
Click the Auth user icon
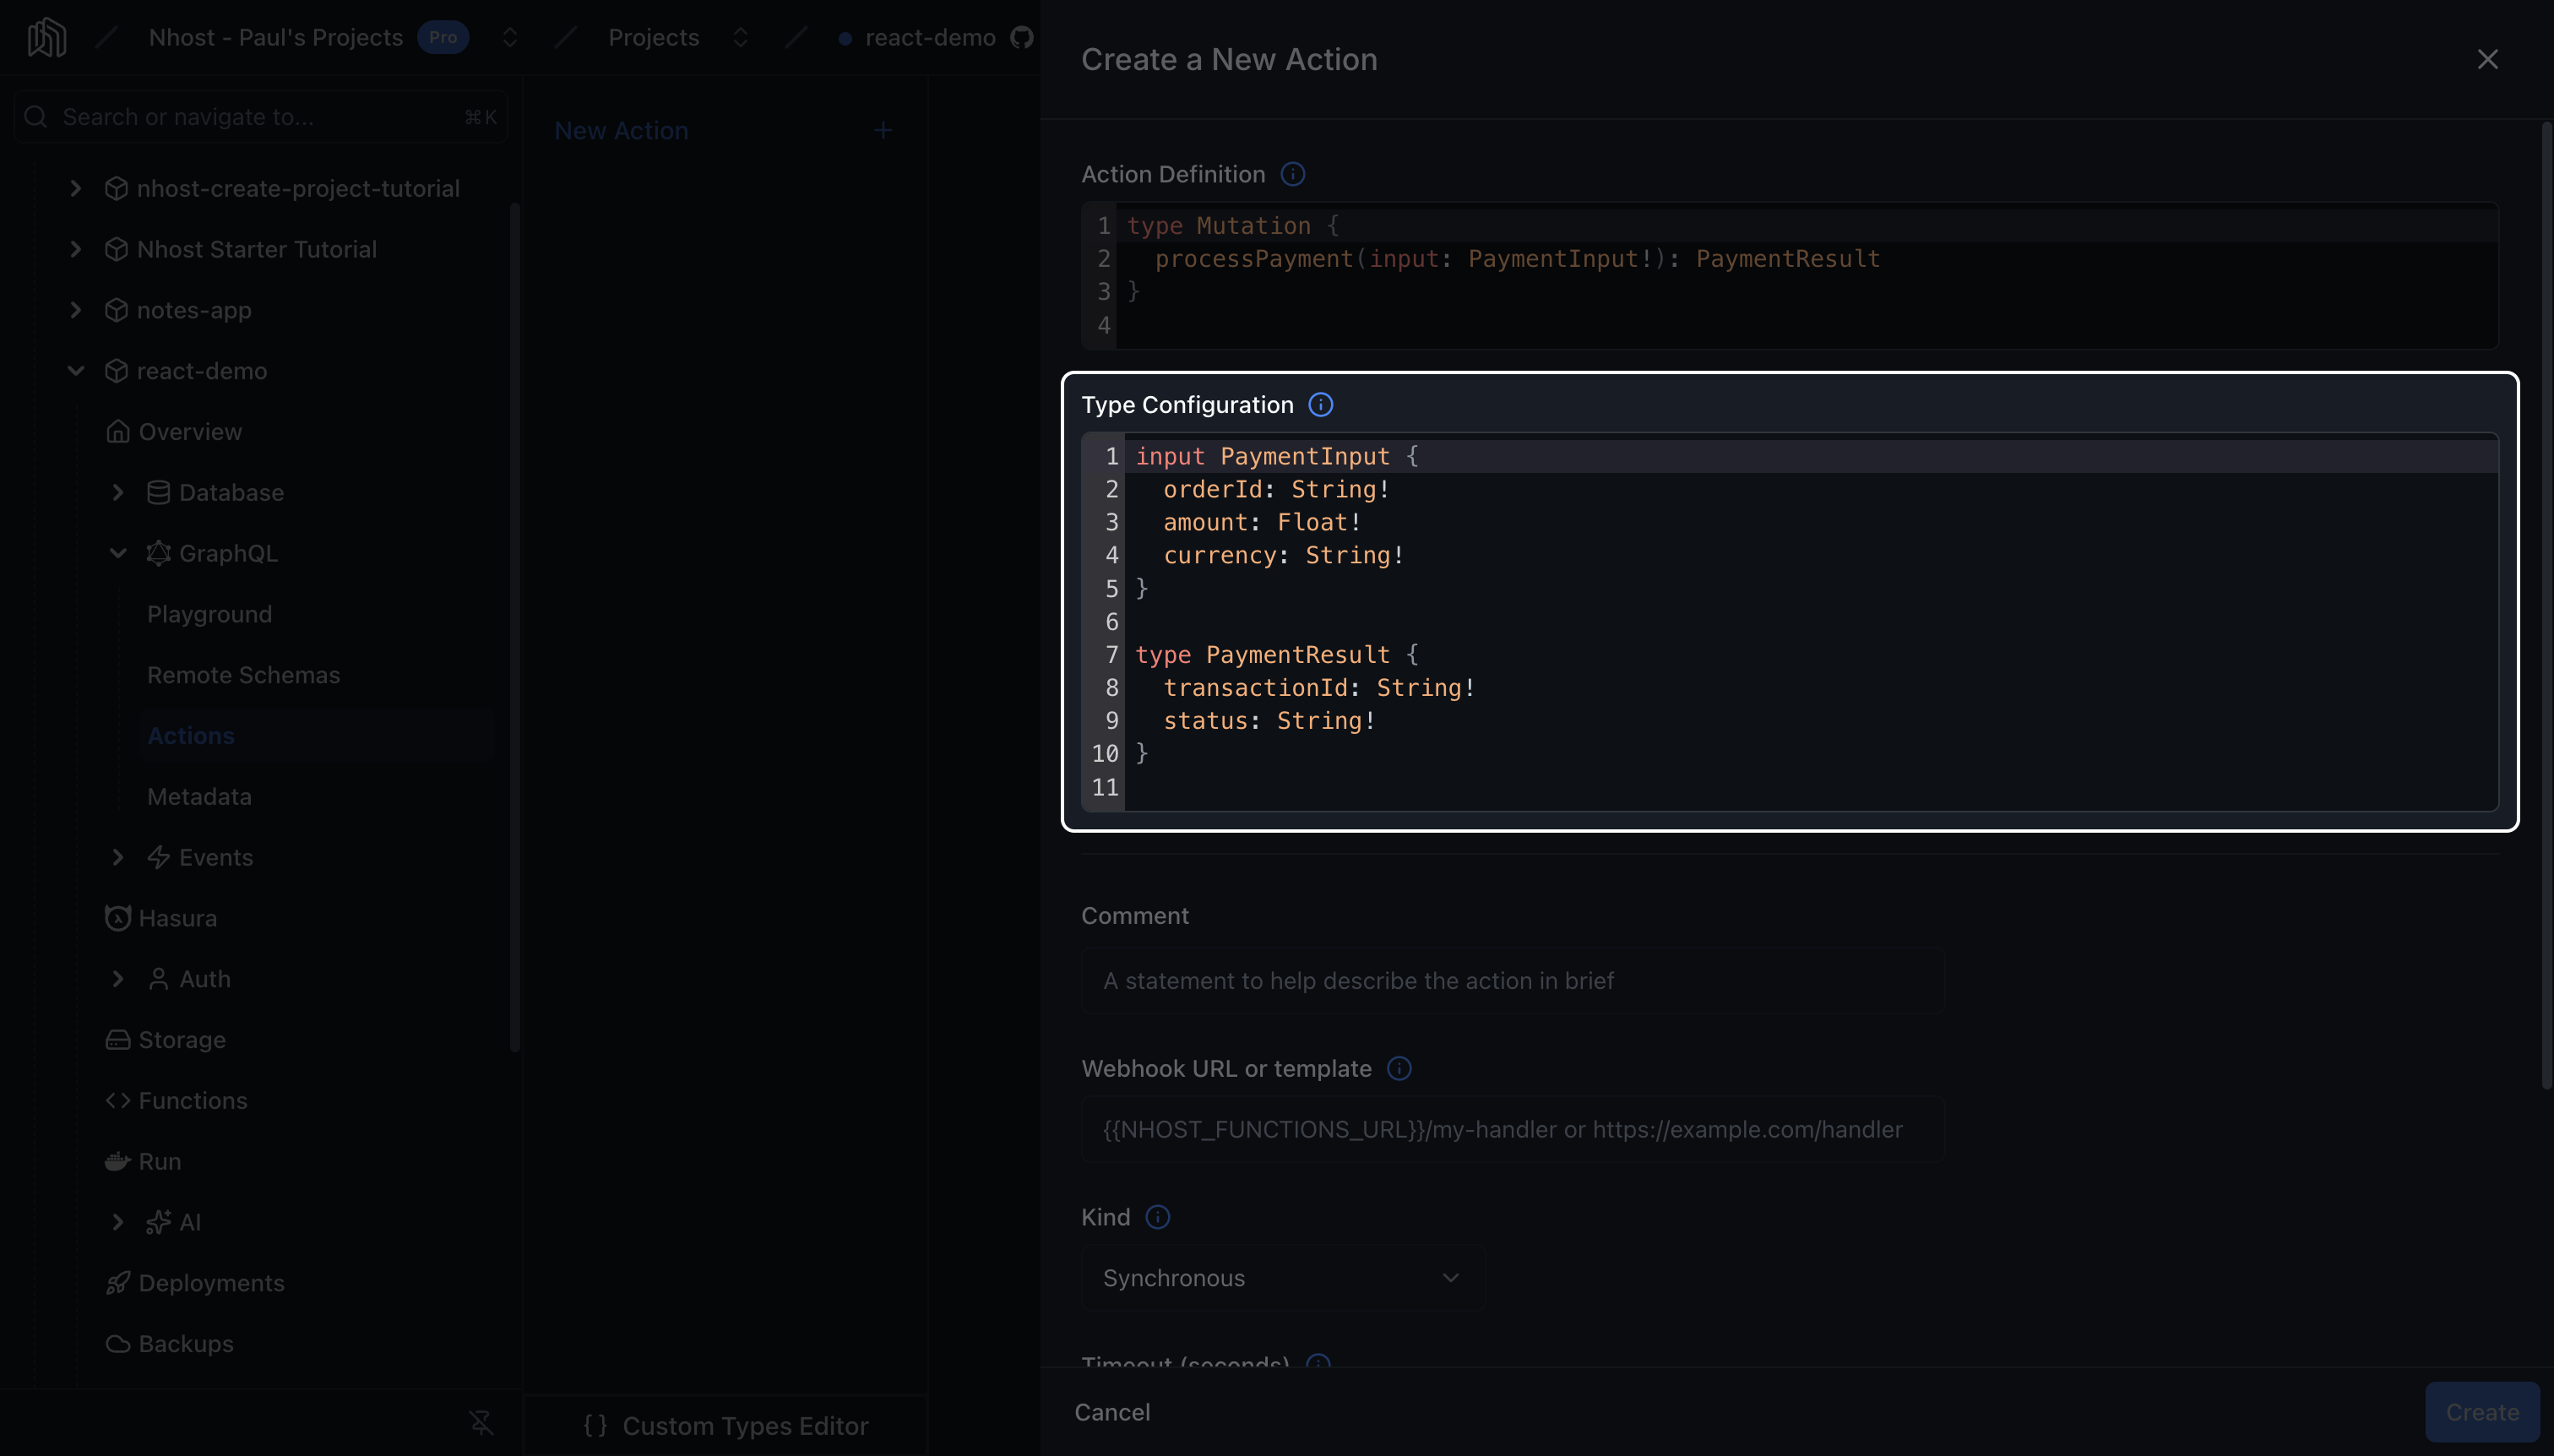tap(158, 979)
